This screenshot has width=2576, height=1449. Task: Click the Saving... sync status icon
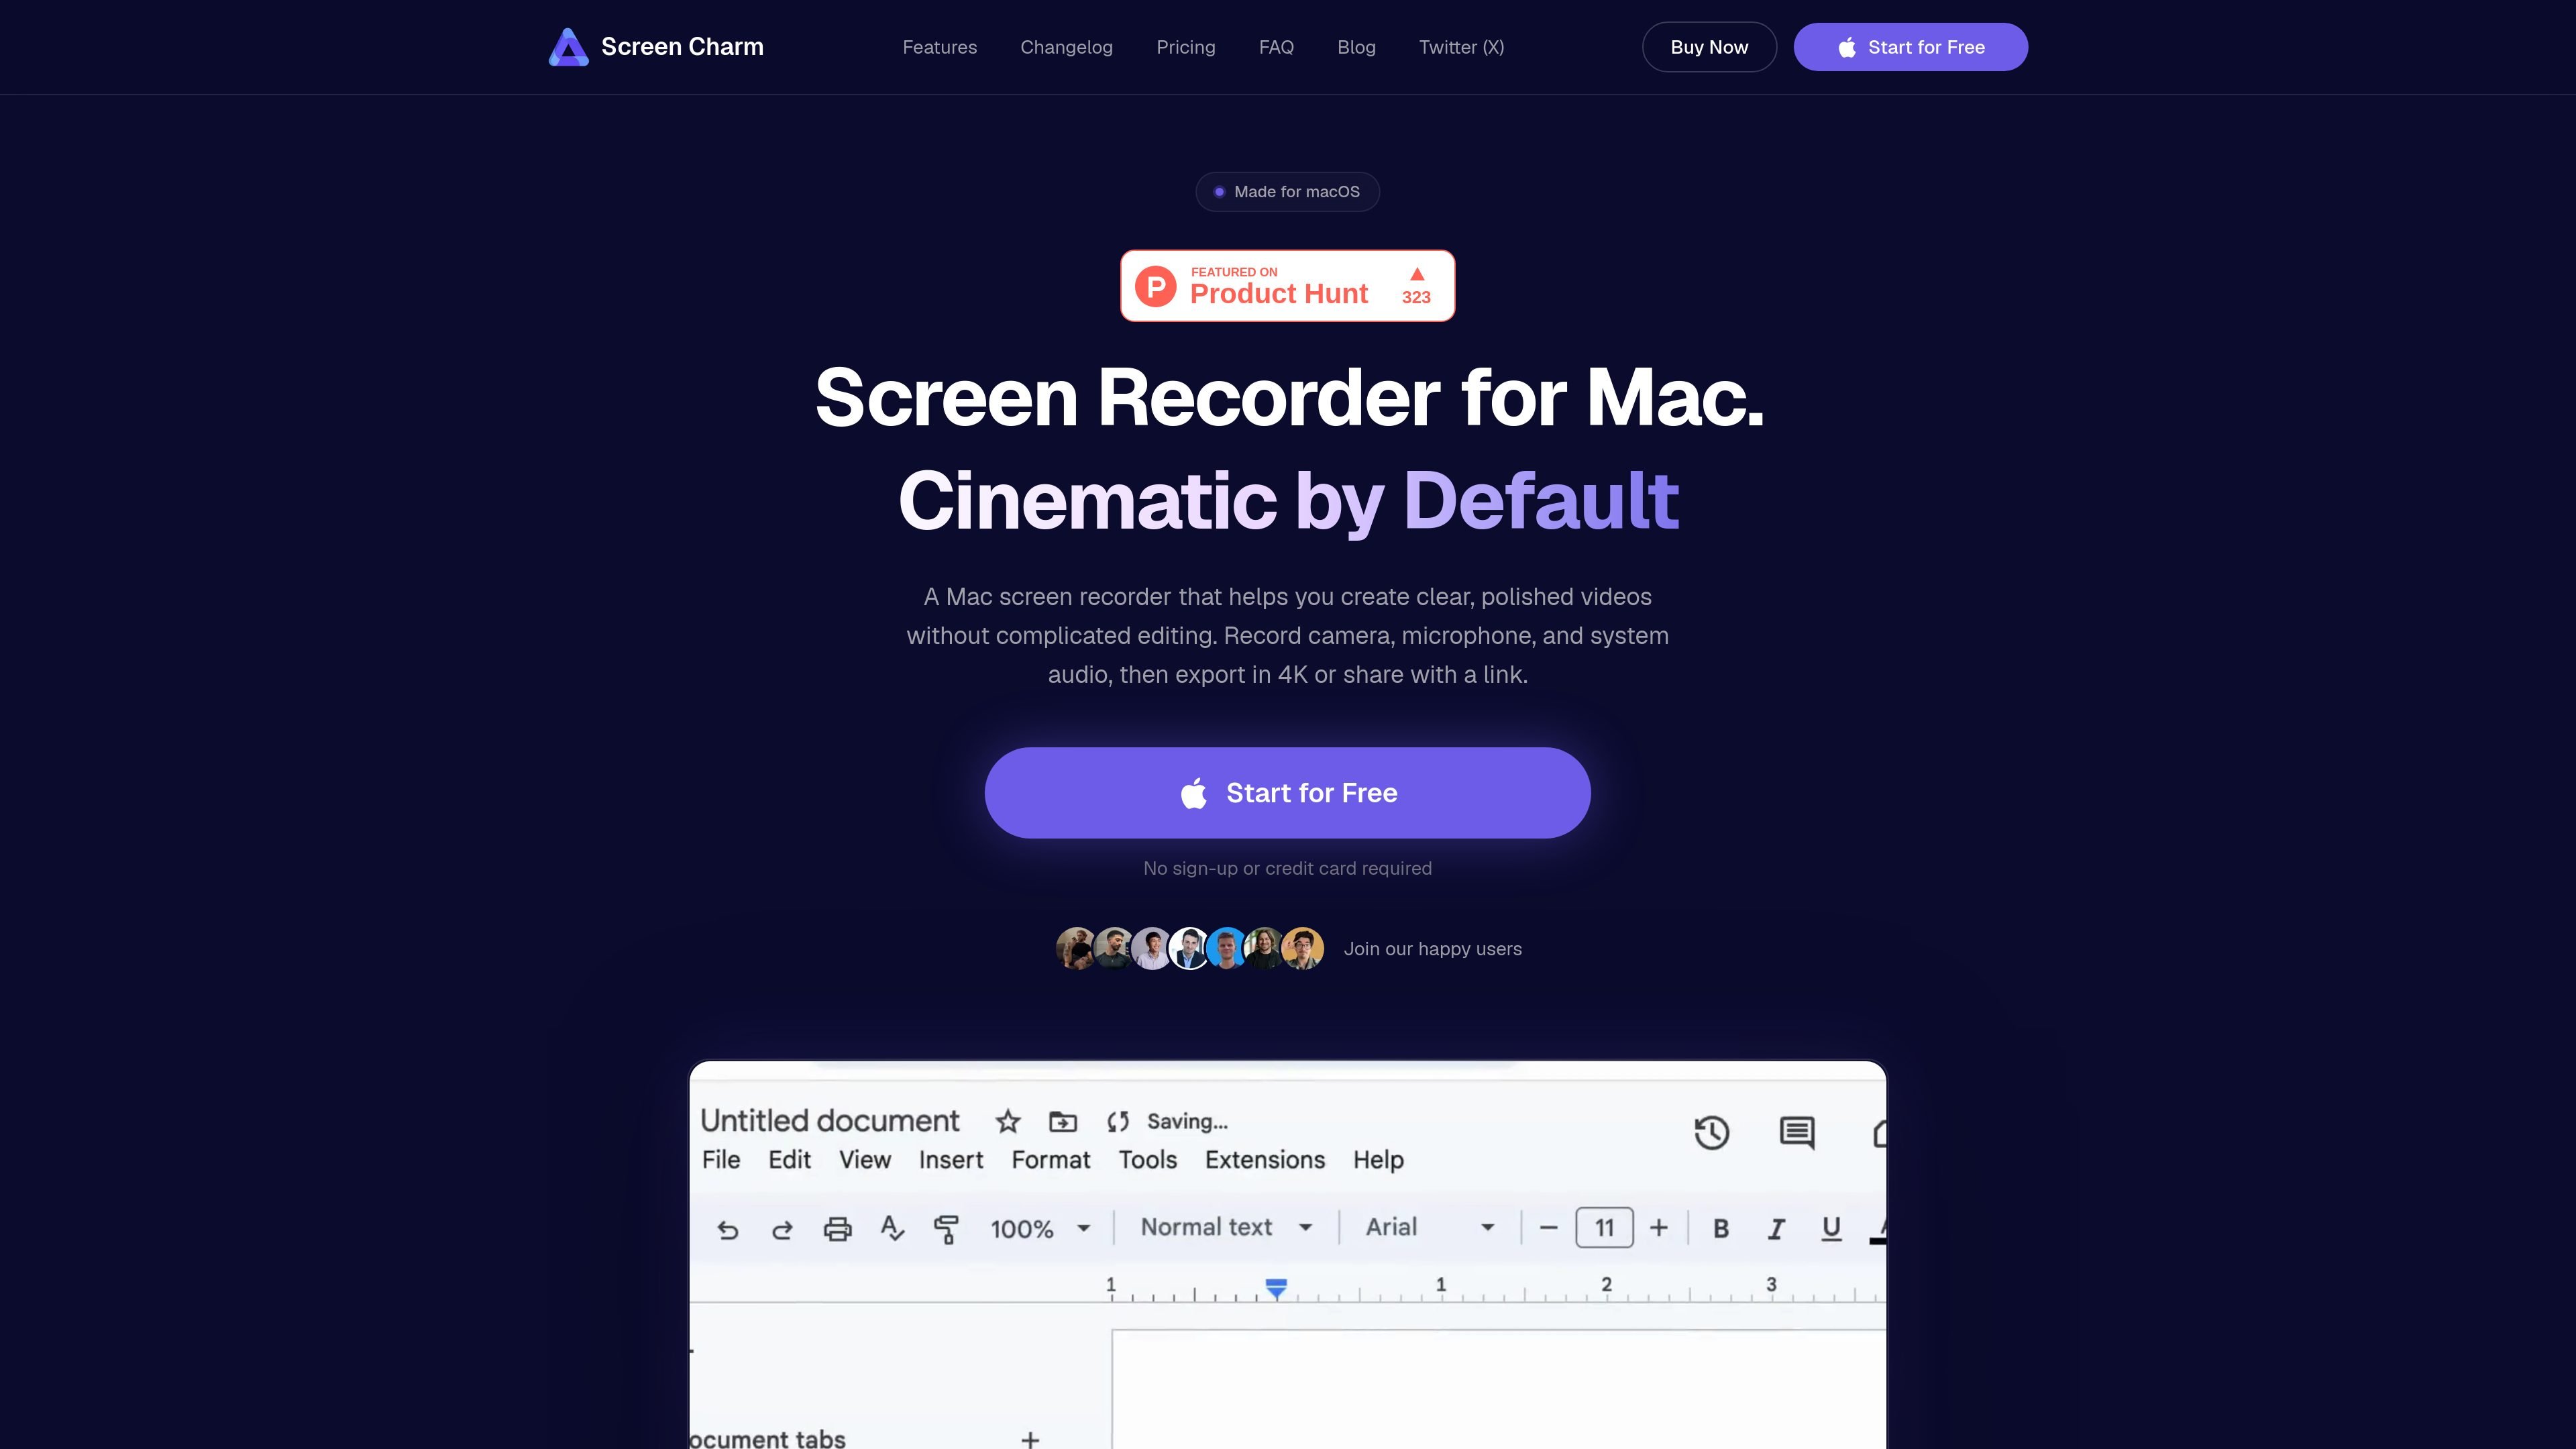(1118, 1121)
